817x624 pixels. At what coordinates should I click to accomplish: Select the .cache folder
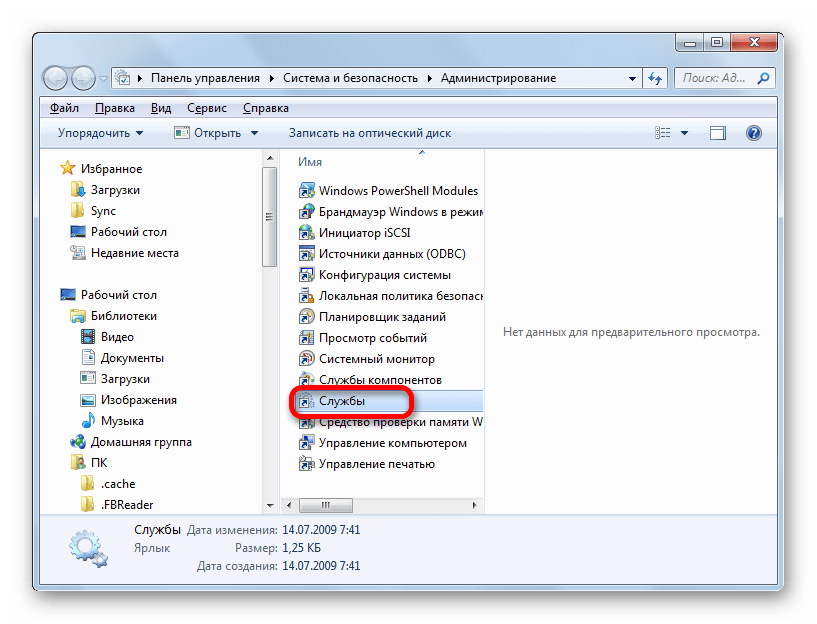108,484
